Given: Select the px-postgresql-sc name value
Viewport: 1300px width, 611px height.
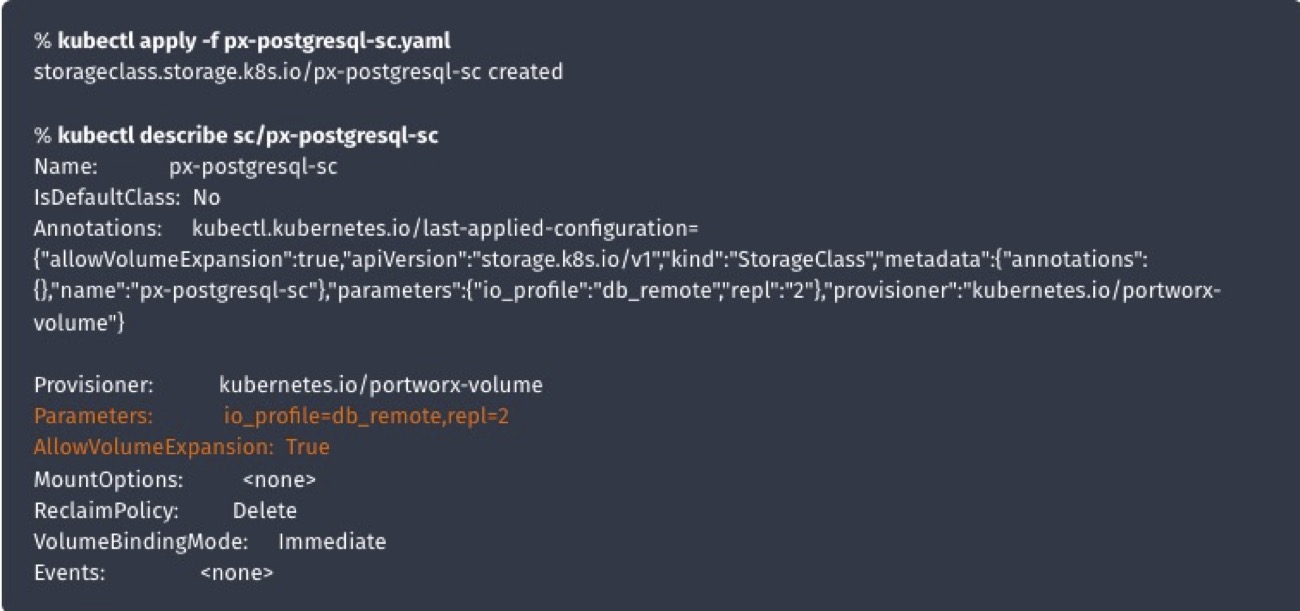Looking at the screenshot, I should pos(253,167).
